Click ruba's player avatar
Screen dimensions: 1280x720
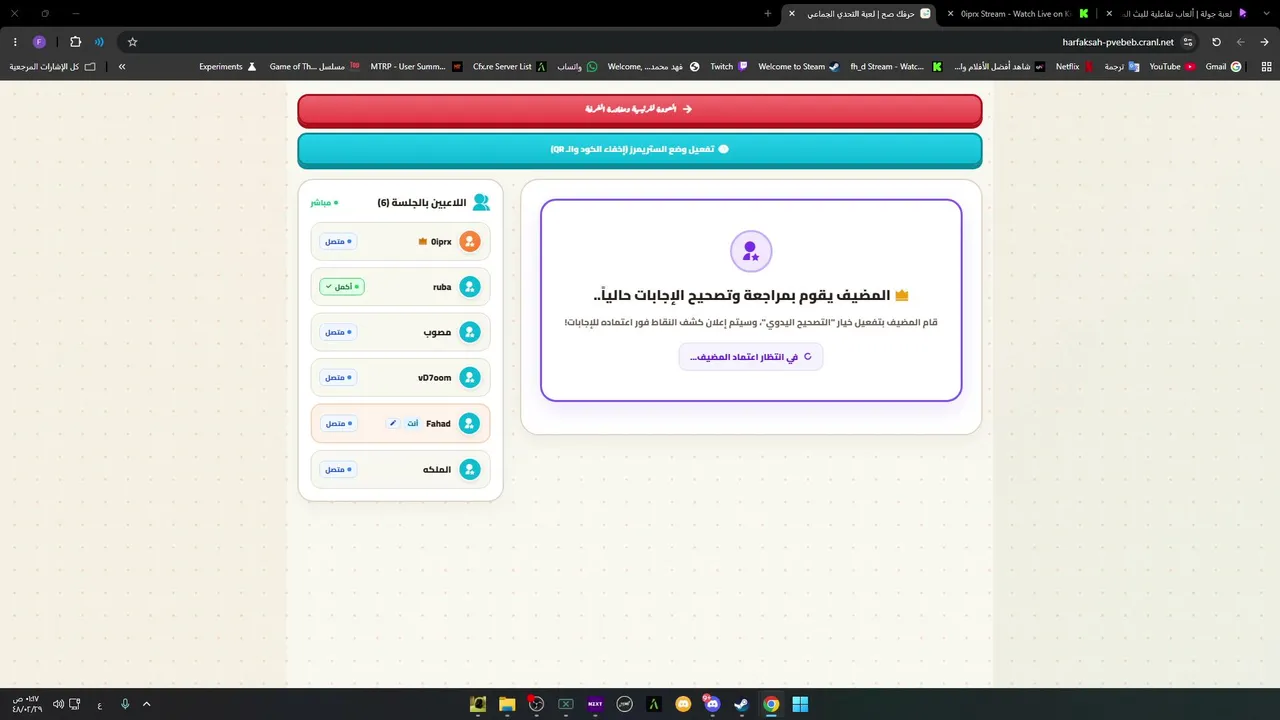[x=469, y=287]
